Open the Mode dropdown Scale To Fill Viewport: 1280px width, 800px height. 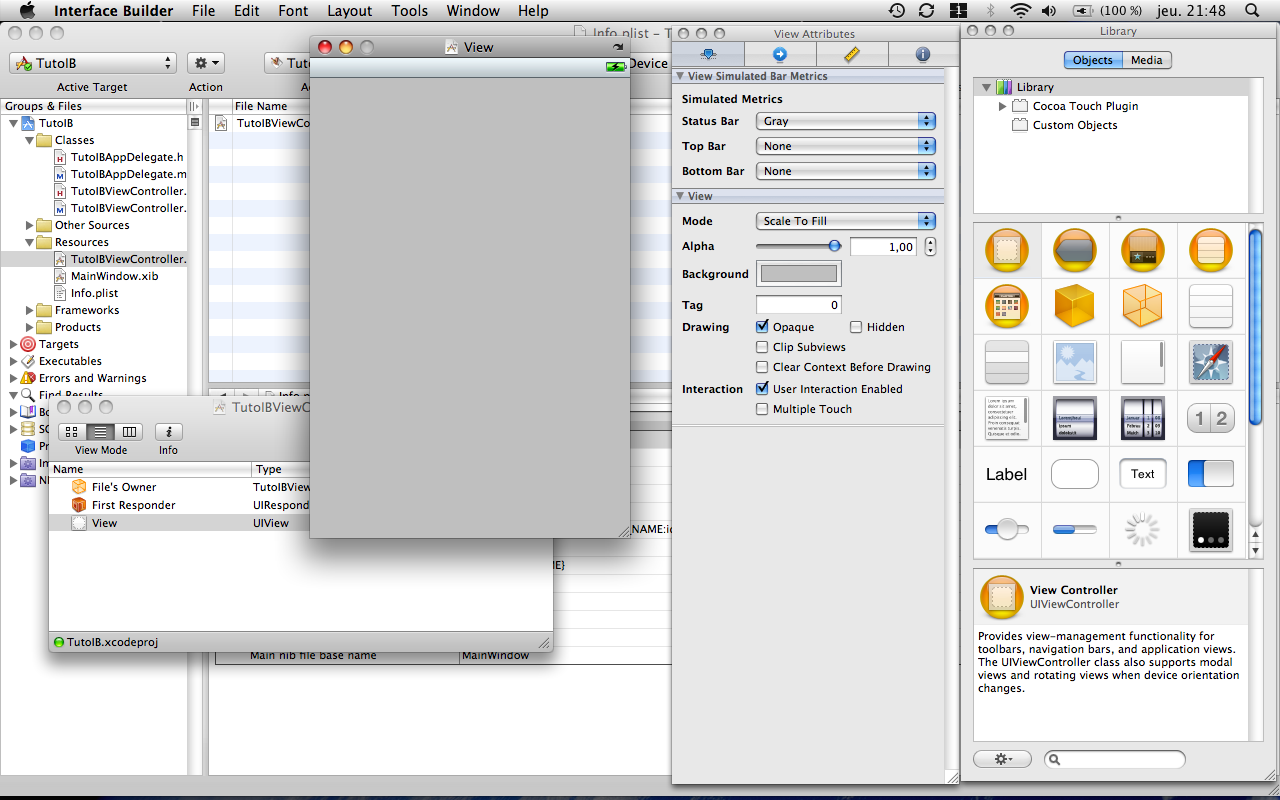point(846,221)
